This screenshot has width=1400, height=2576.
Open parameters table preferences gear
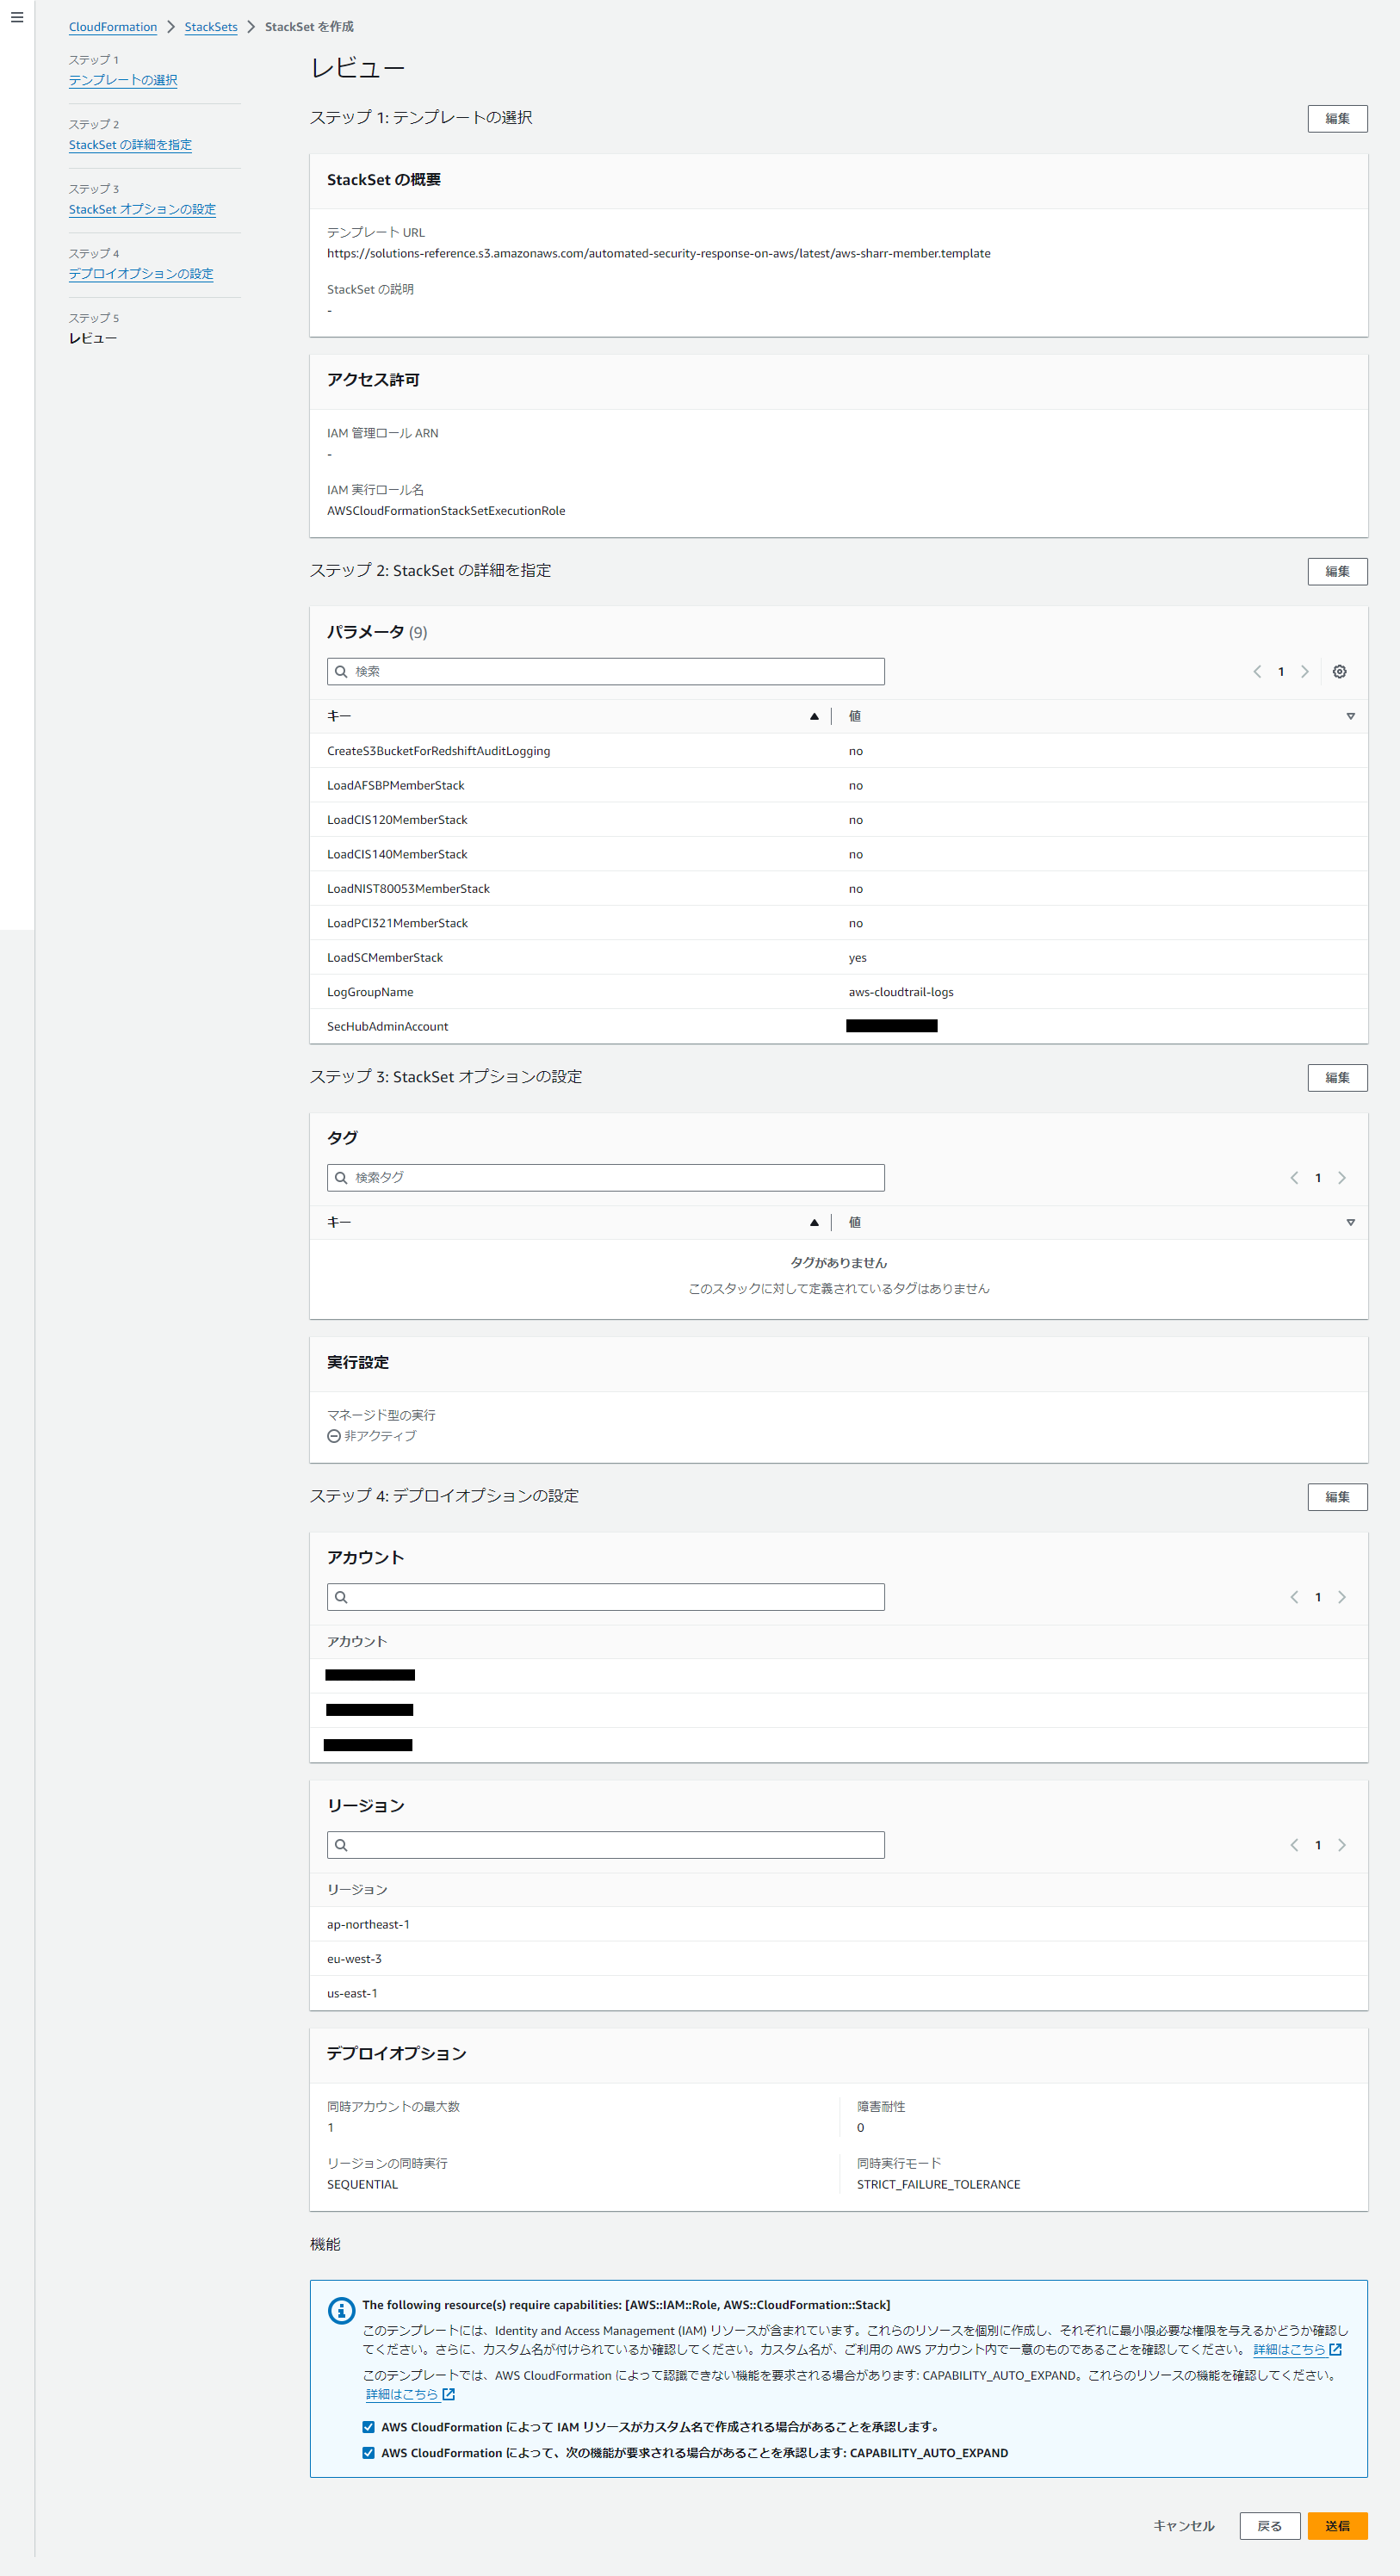(1339, 672)
